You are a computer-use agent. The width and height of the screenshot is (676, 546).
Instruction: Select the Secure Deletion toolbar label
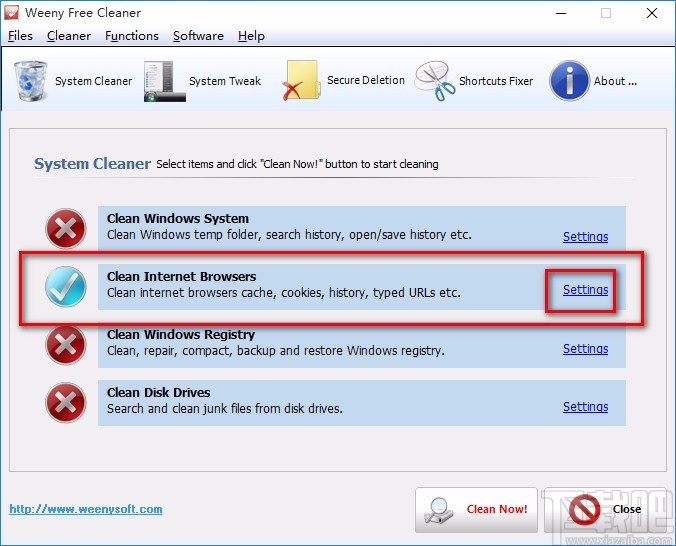point(366,80)
